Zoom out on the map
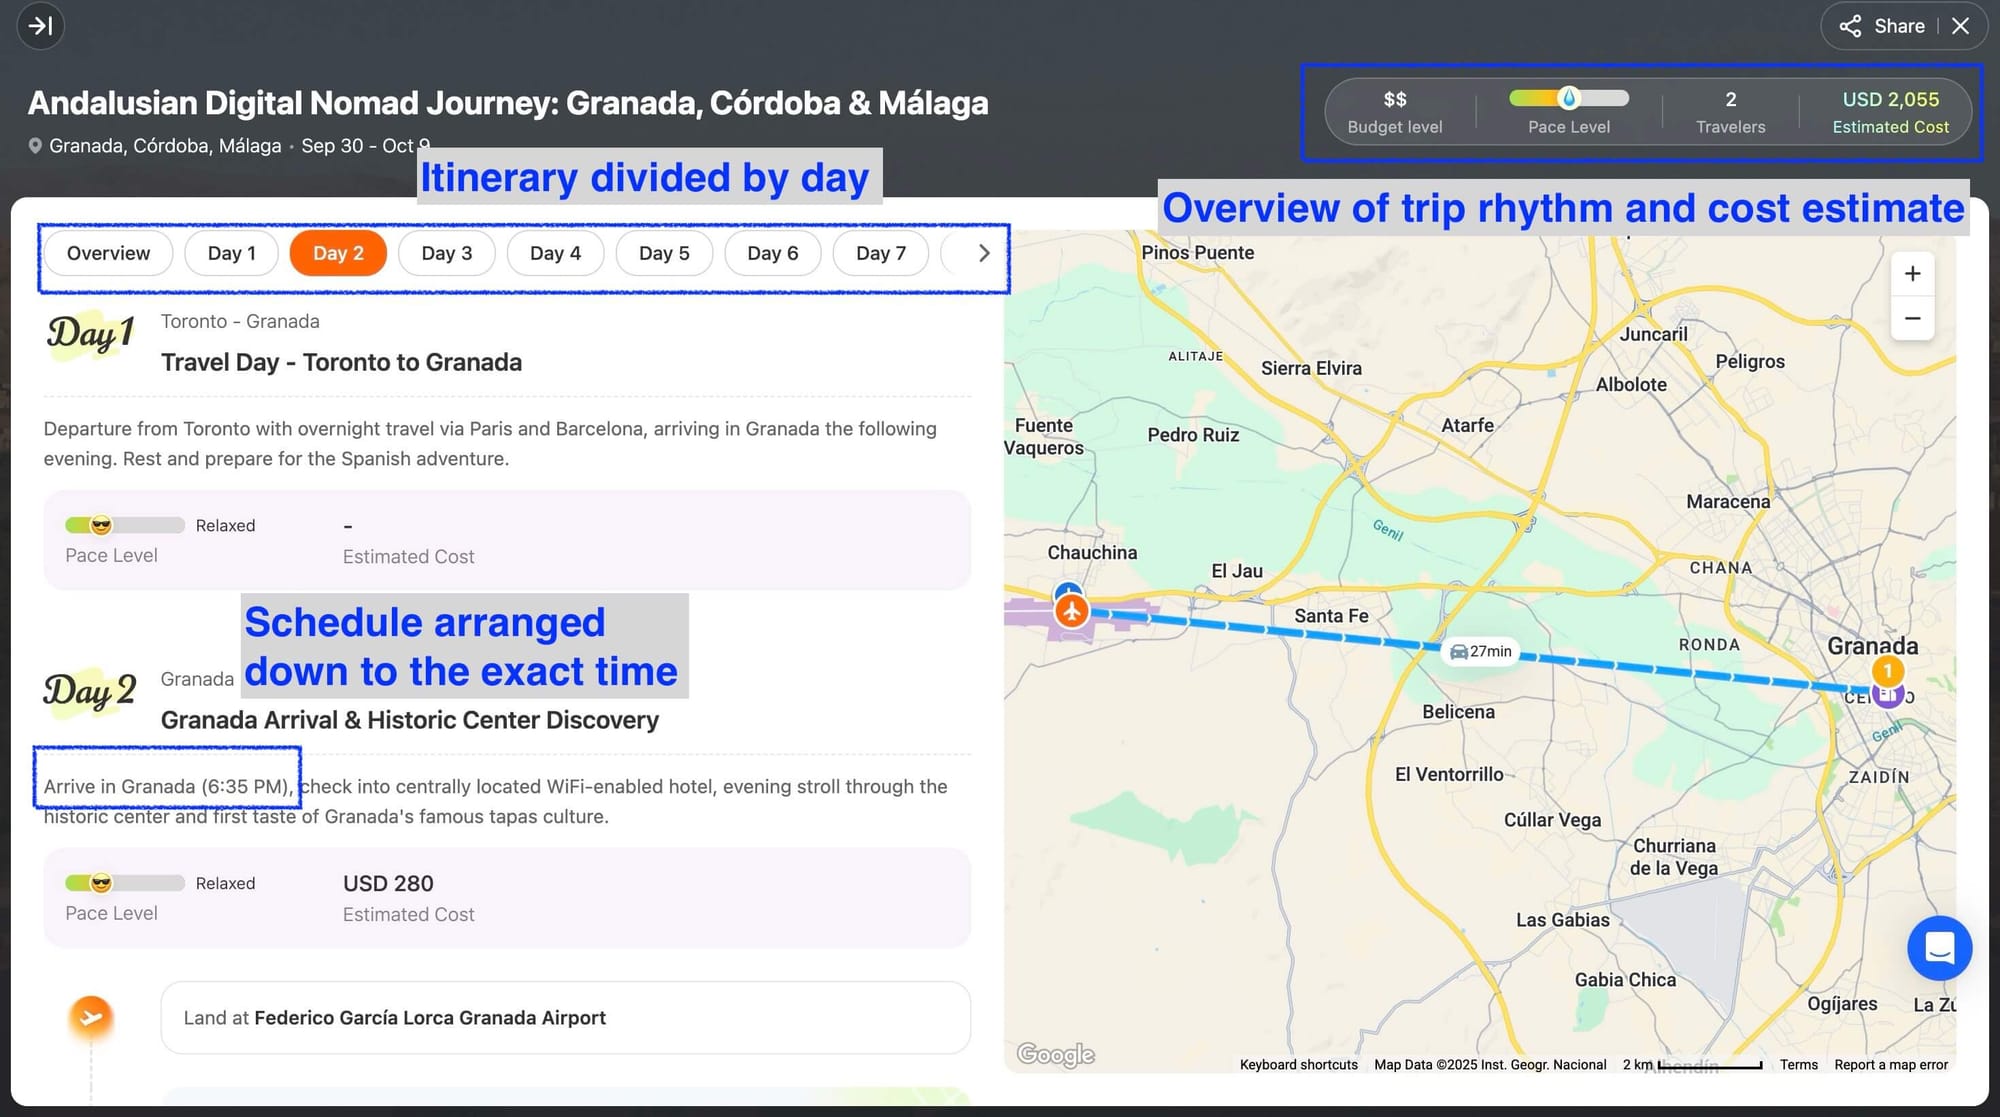This screenshot has height=1117, width=2000. (x=1912, y=319)
